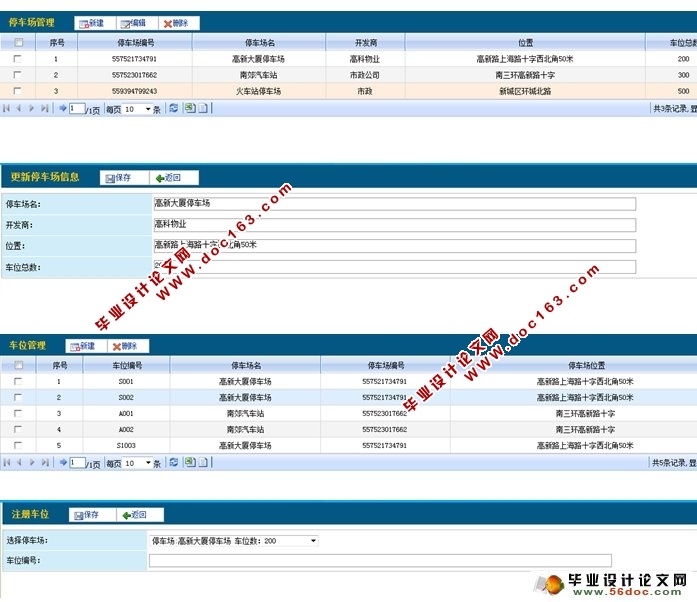
Task: Refresh the parking lot table
Action: (x=174, y=108)
